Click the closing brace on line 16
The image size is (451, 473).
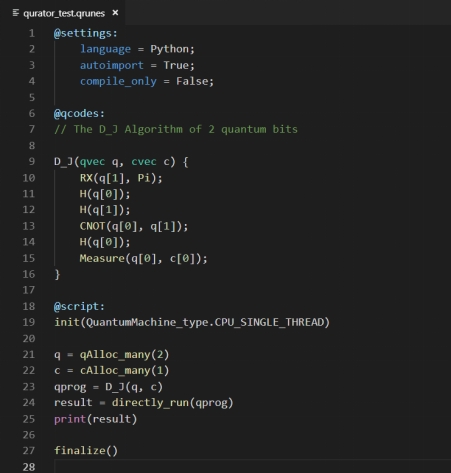click(x=57, y=274)
